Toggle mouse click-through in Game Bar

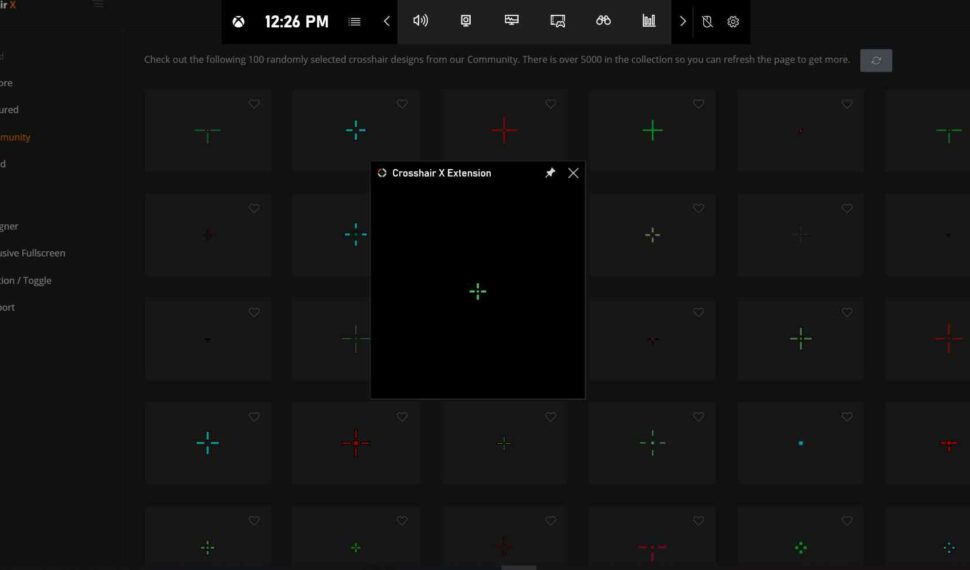(x=707, y=21)
